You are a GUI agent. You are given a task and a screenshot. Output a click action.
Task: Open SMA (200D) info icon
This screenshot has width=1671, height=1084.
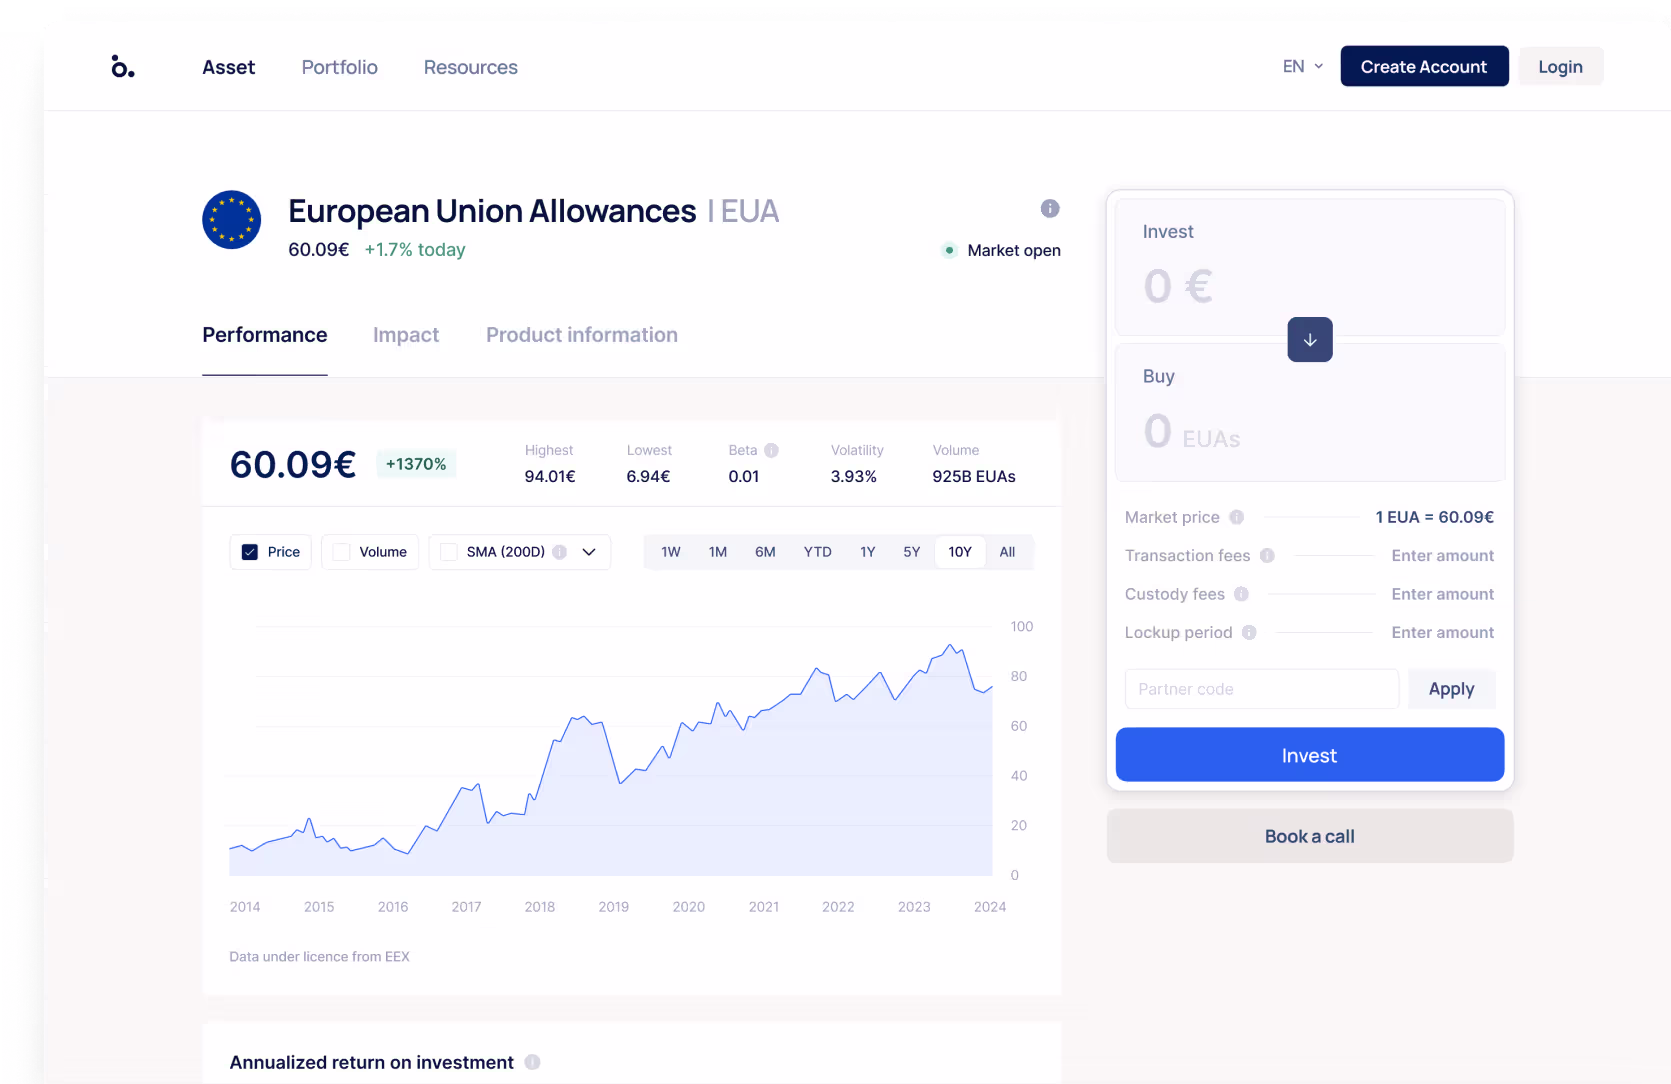pos(559,552)
